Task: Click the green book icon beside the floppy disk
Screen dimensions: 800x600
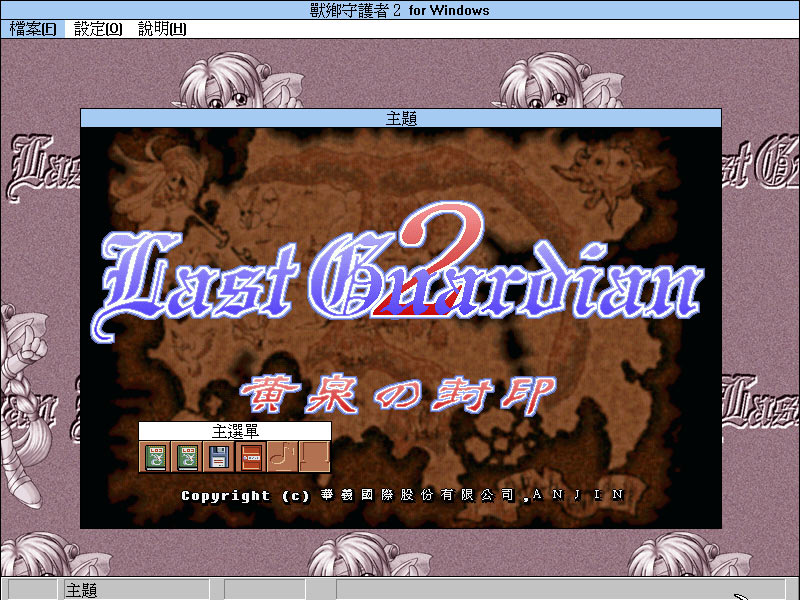Action: [187, 457]
